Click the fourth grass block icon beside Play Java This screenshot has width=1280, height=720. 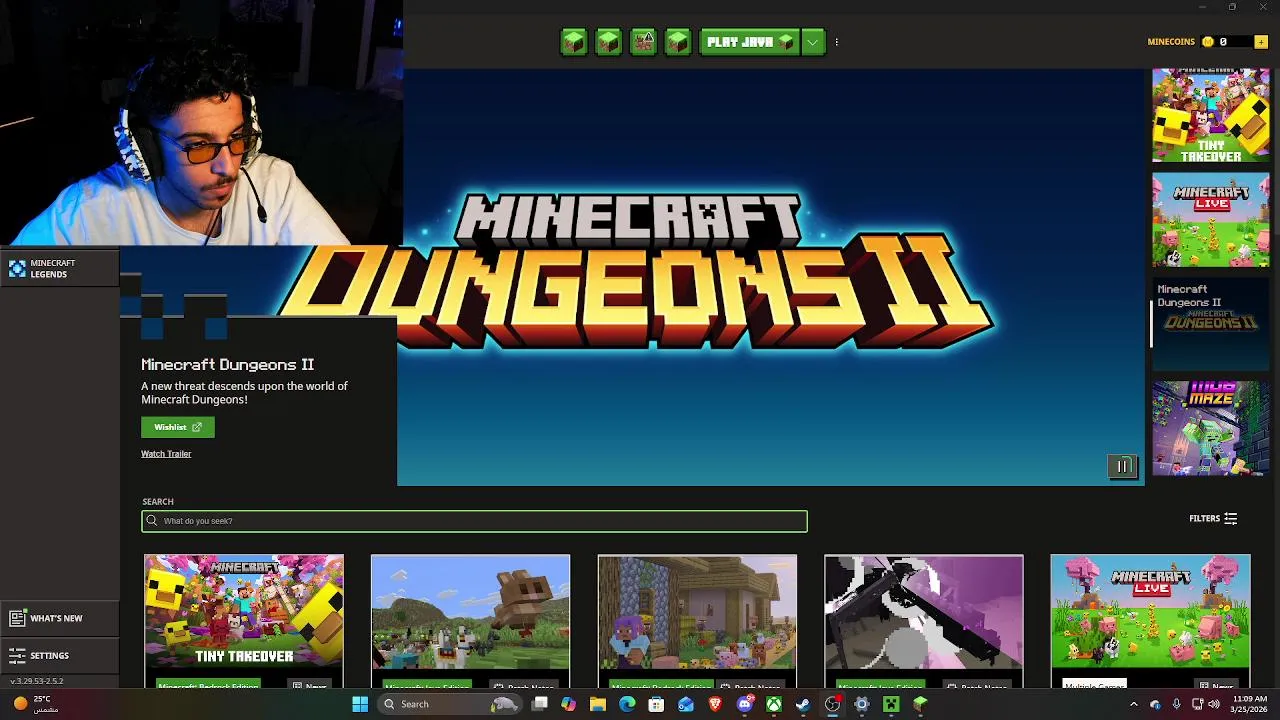678,42
